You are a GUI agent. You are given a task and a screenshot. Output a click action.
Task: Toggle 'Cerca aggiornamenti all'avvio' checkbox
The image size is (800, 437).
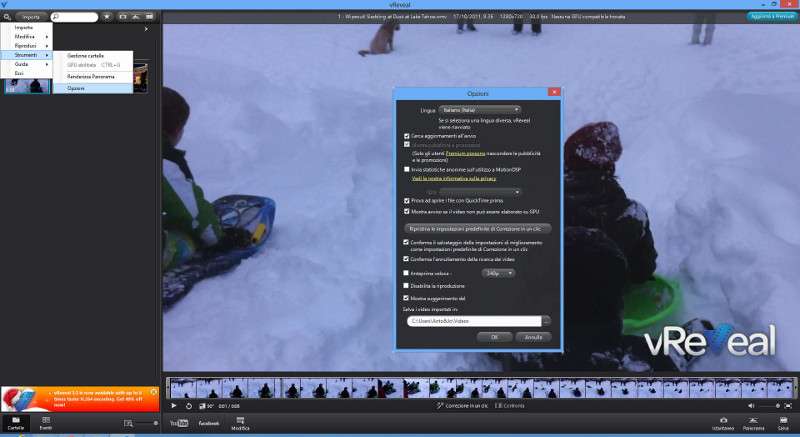click(406, 136)
